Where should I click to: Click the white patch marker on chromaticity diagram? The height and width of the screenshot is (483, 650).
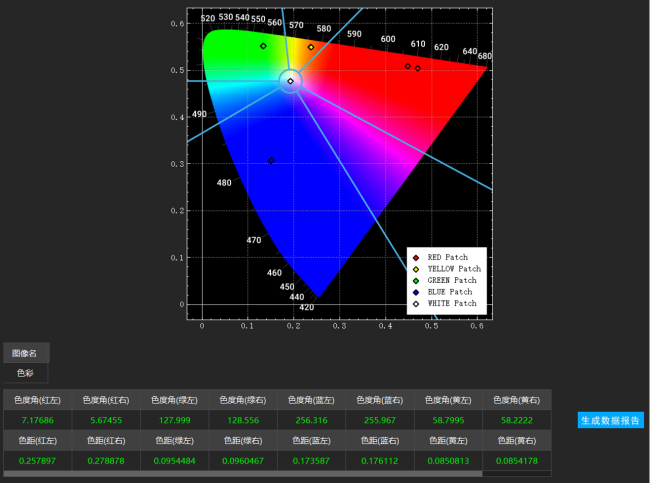(x=290, y=81)
